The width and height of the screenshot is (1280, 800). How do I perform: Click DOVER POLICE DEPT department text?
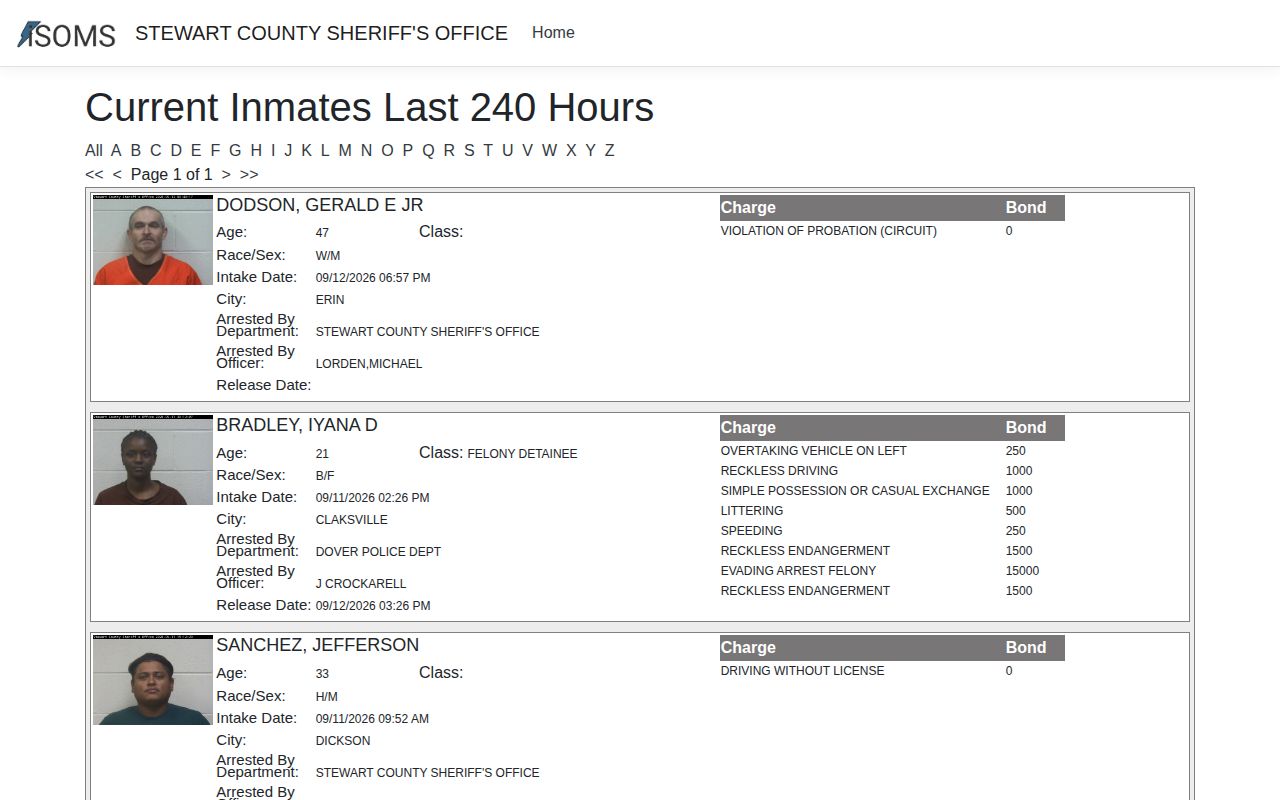[378, 552]
